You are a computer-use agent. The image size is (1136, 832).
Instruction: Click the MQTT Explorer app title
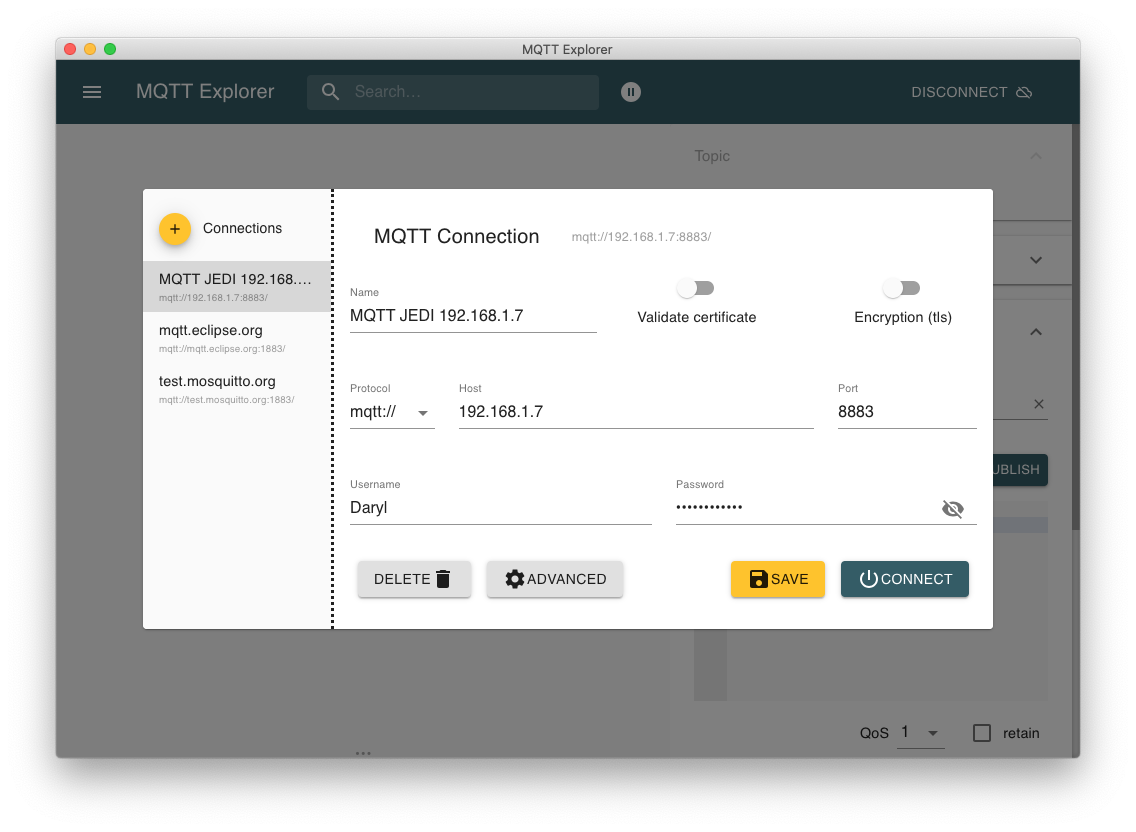click(205, 91)
